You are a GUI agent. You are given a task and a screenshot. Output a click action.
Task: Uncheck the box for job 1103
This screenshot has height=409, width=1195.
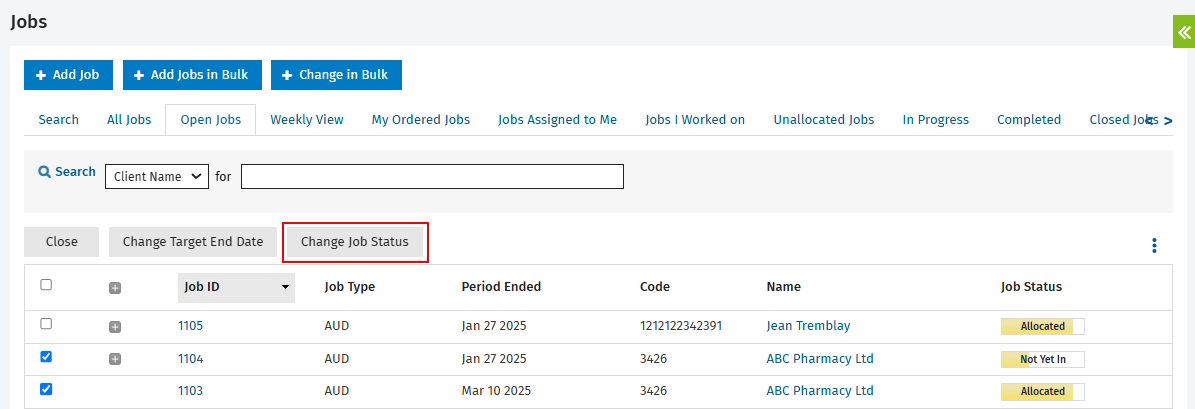point(46,388)
